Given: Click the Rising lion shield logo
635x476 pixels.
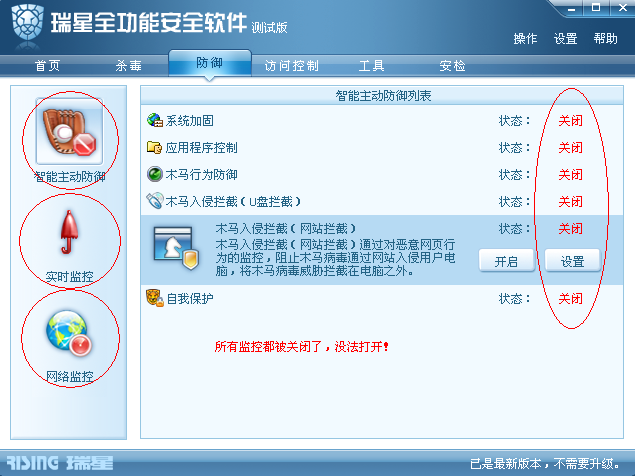Looking at the screenshot, I should 27,24.
